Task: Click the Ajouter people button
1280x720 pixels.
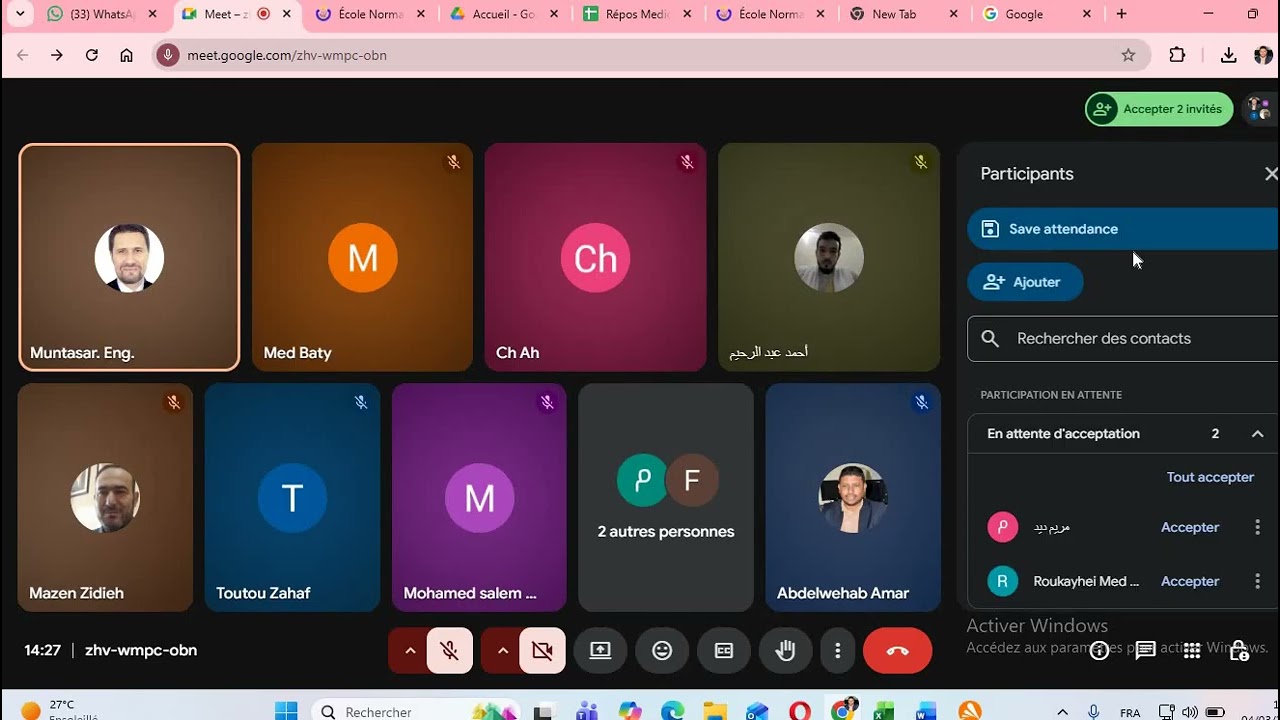Action: tap(1025, 282)
